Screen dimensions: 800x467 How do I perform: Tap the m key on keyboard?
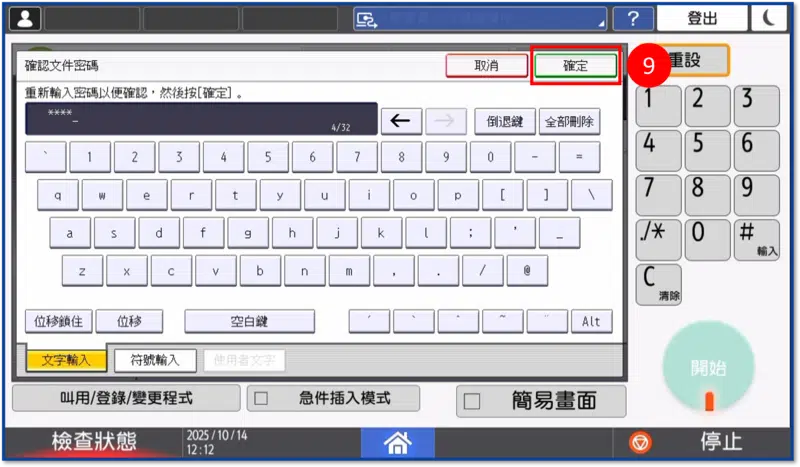349,271
